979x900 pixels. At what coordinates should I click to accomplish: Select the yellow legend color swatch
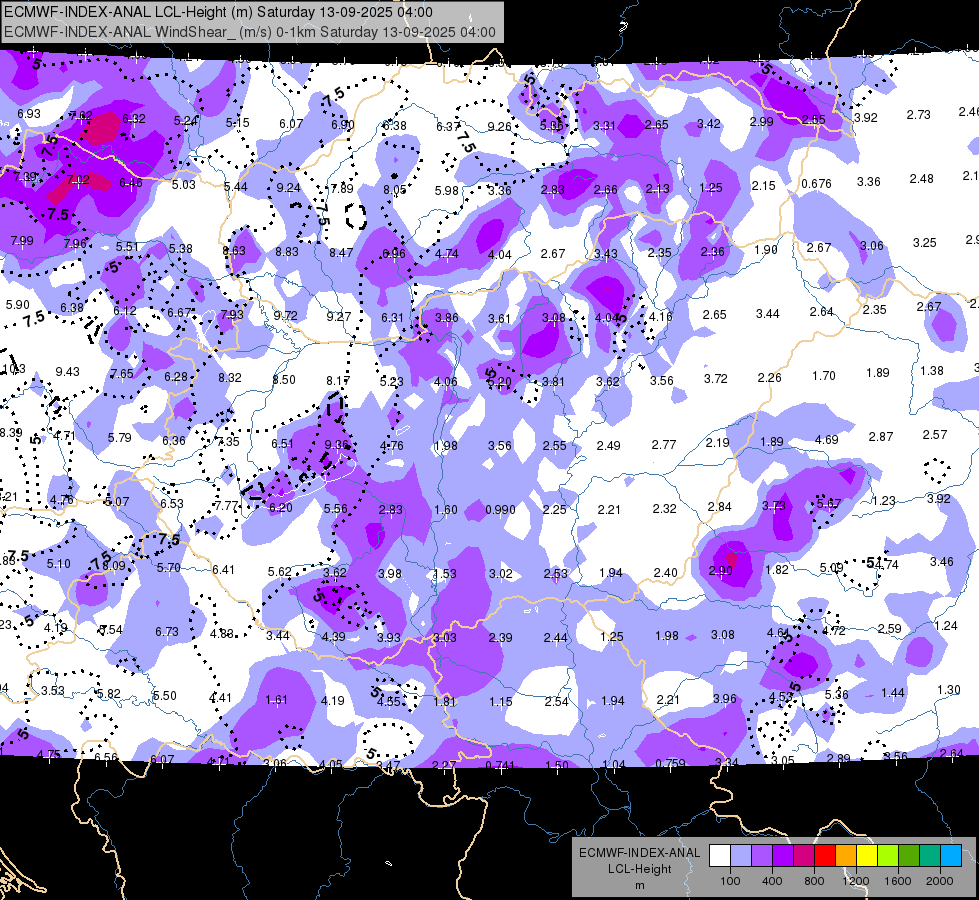(867, 855)
